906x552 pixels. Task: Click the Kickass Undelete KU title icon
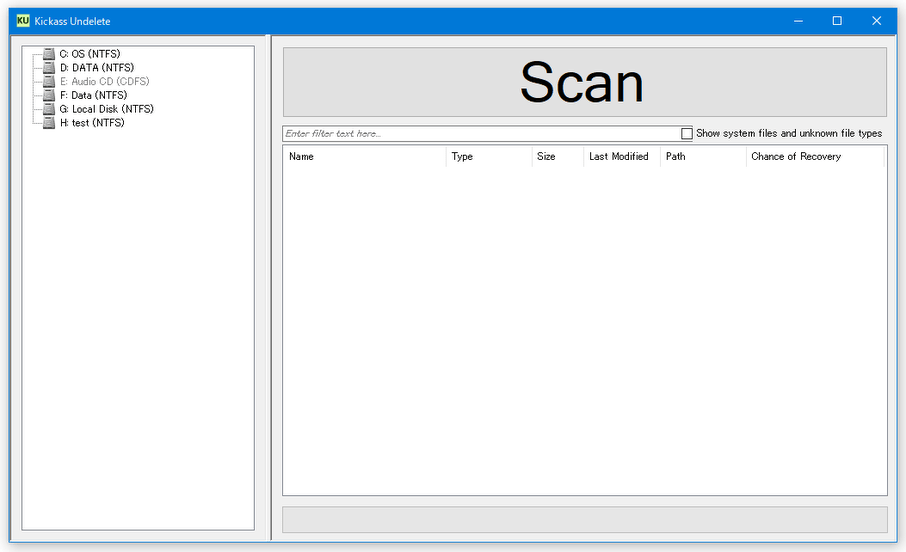23,21
